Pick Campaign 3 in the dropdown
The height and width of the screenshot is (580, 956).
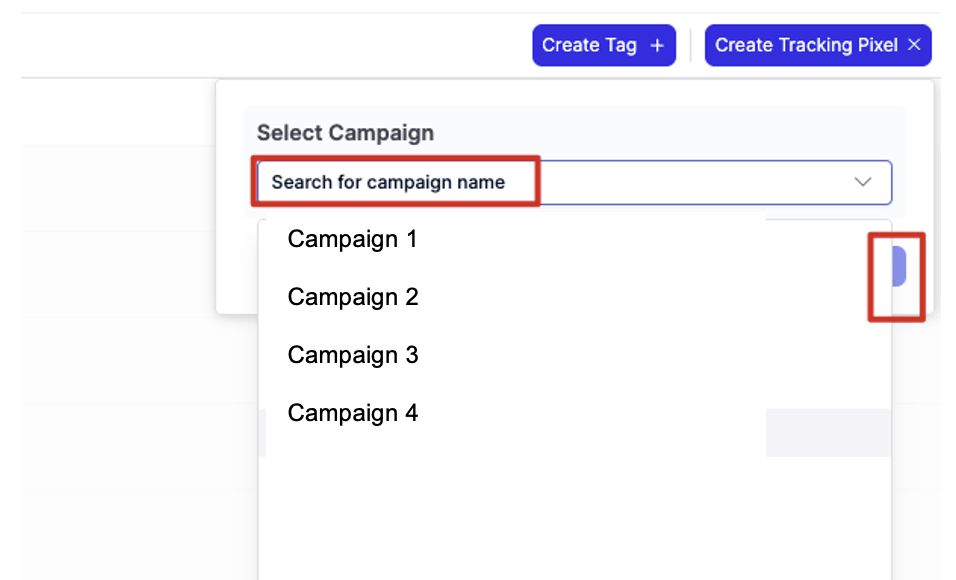coord(352,355)
